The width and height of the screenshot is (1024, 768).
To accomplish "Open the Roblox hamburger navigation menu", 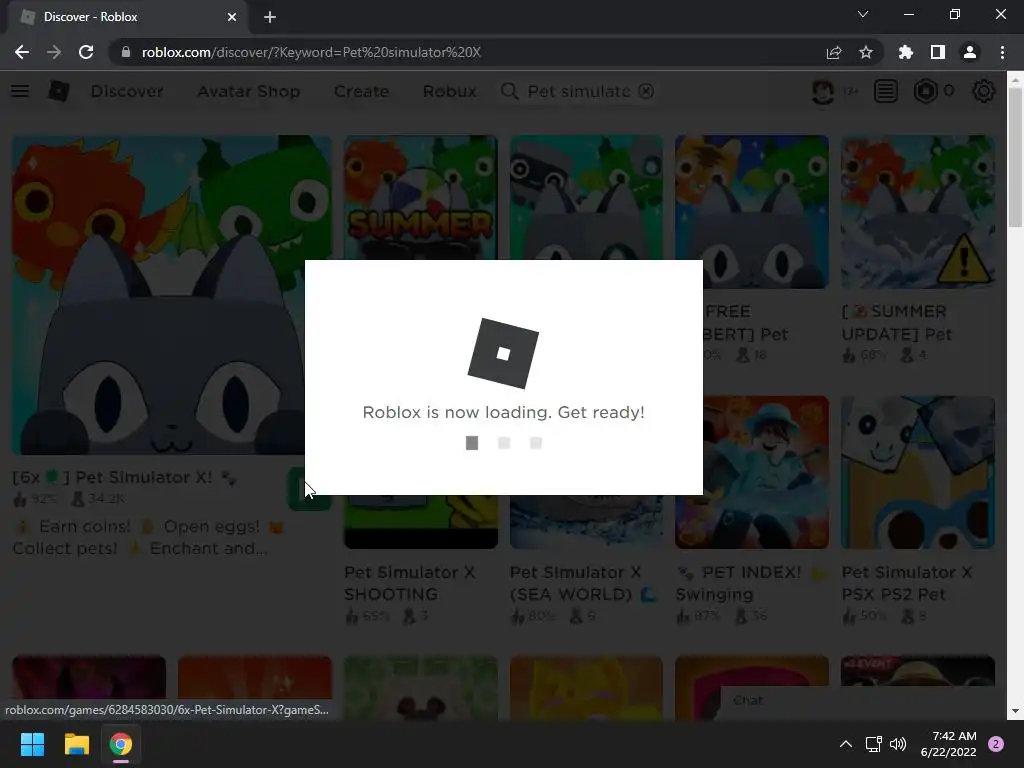I will click(20, 91).
